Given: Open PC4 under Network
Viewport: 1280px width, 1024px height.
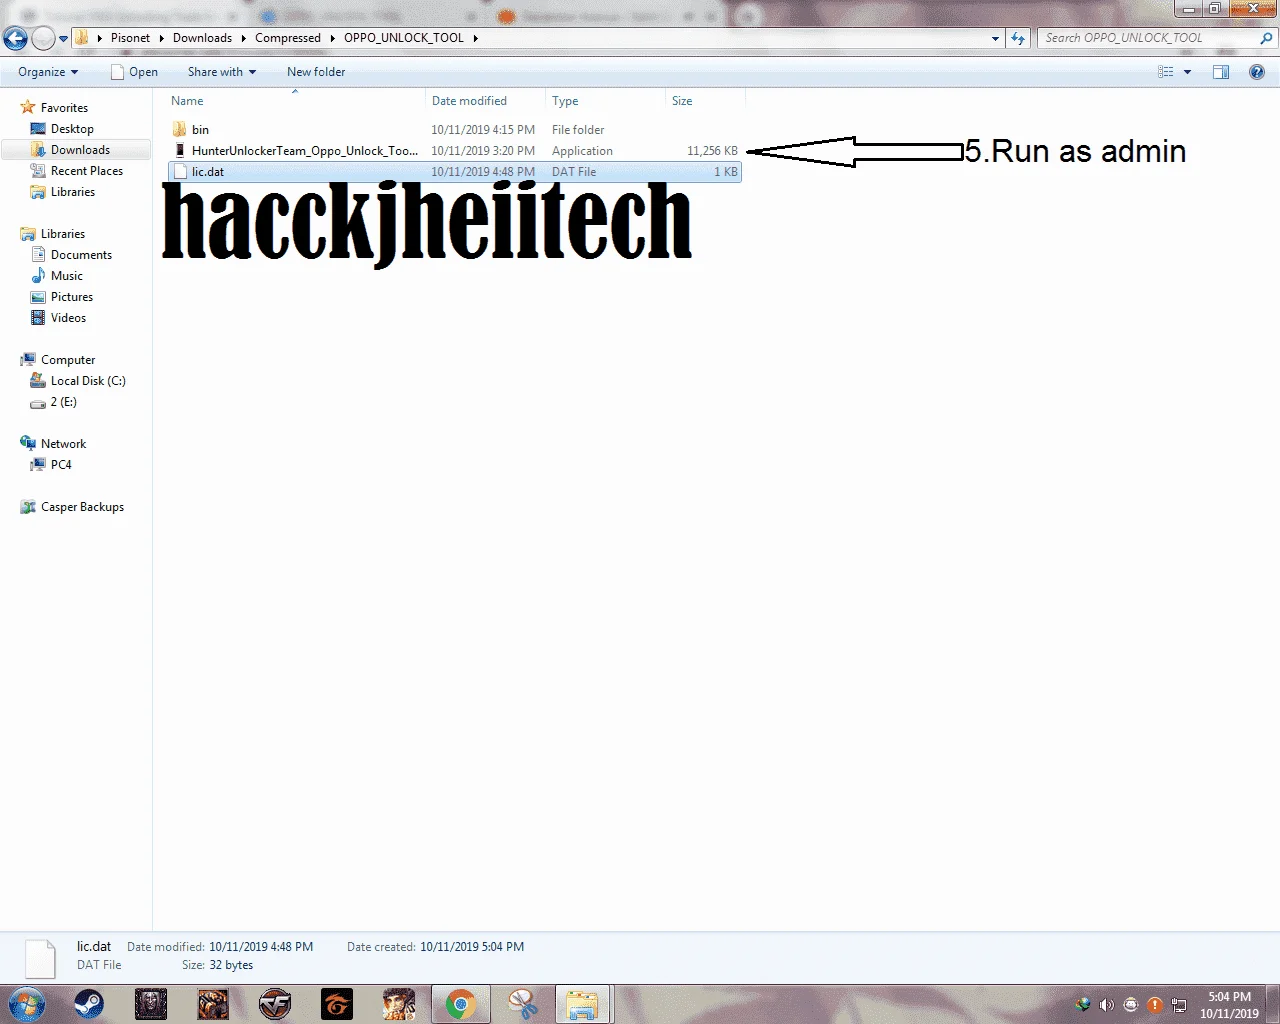Looking at the screenshot, I should pyautogui.click(x=61, y=465).
